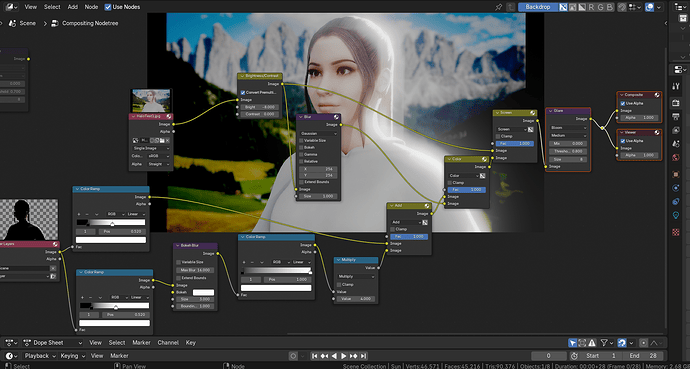Open the Scene properties tab icon
The image size is (690, 369).
(676, 144)
